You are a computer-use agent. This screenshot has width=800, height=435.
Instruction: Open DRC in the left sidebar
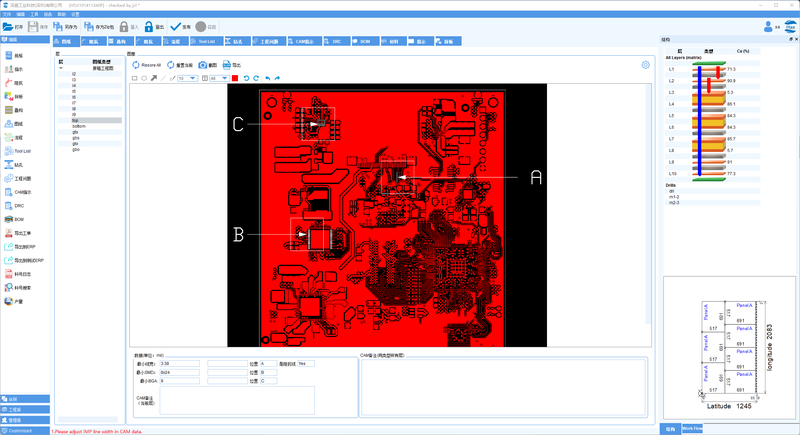pyautogui.click(x=14, y=206)
